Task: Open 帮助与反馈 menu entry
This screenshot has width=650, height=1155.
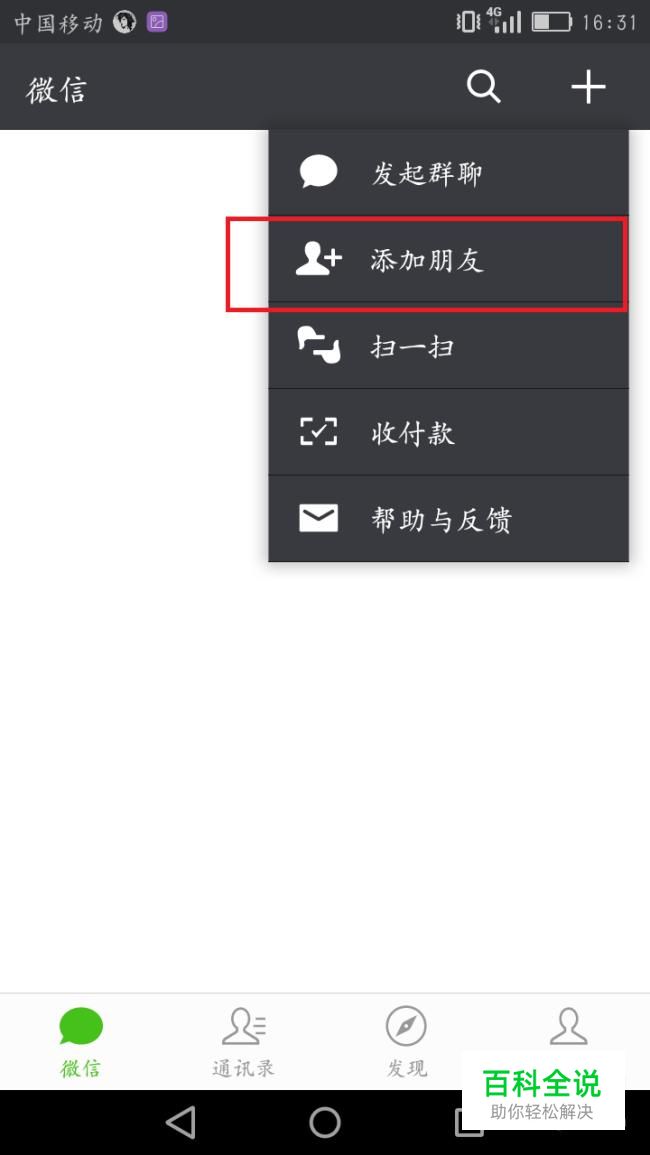Action: tap(448, 518)
